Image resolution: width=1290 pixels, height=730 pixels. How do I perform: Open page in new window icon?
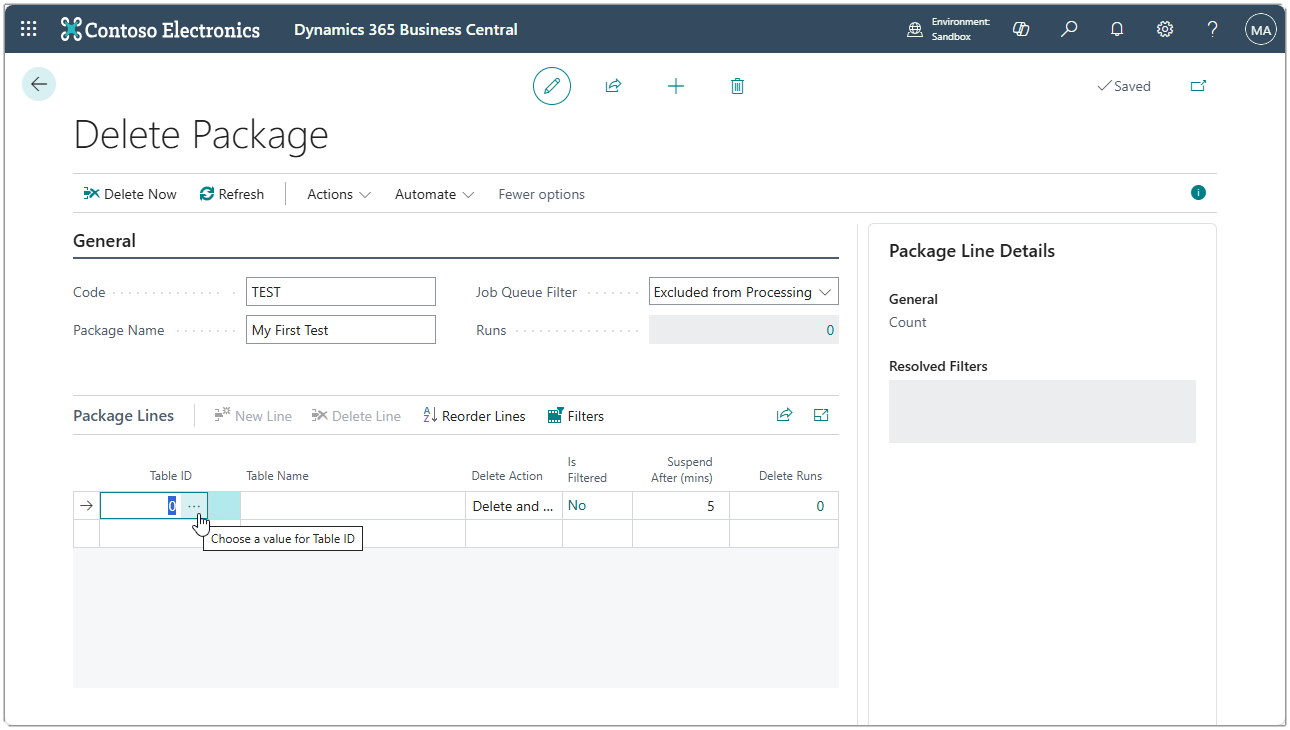(x=1198, y=86)
